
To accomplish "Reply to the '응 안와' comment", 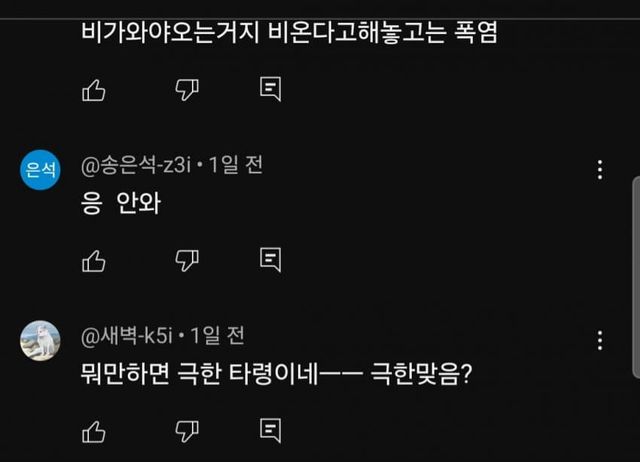I will pos(270,261).
